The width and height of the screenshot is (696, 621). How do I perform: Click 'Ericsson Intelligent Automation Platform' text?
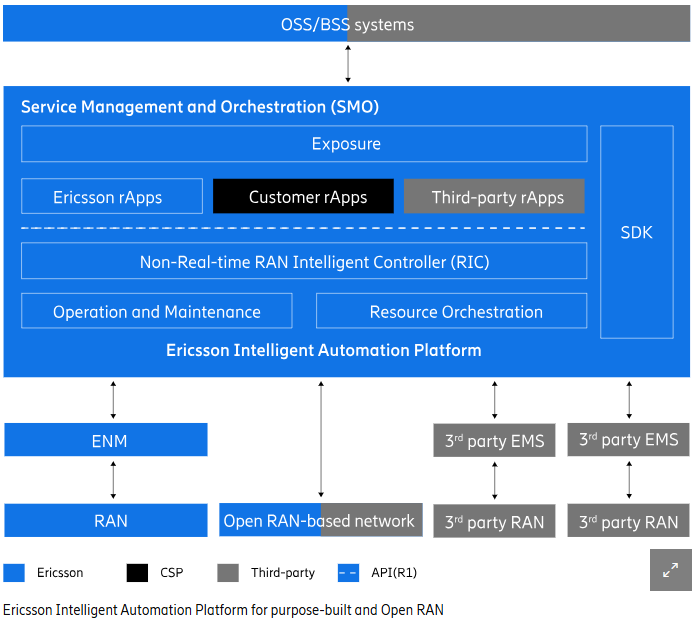[324, 350]
